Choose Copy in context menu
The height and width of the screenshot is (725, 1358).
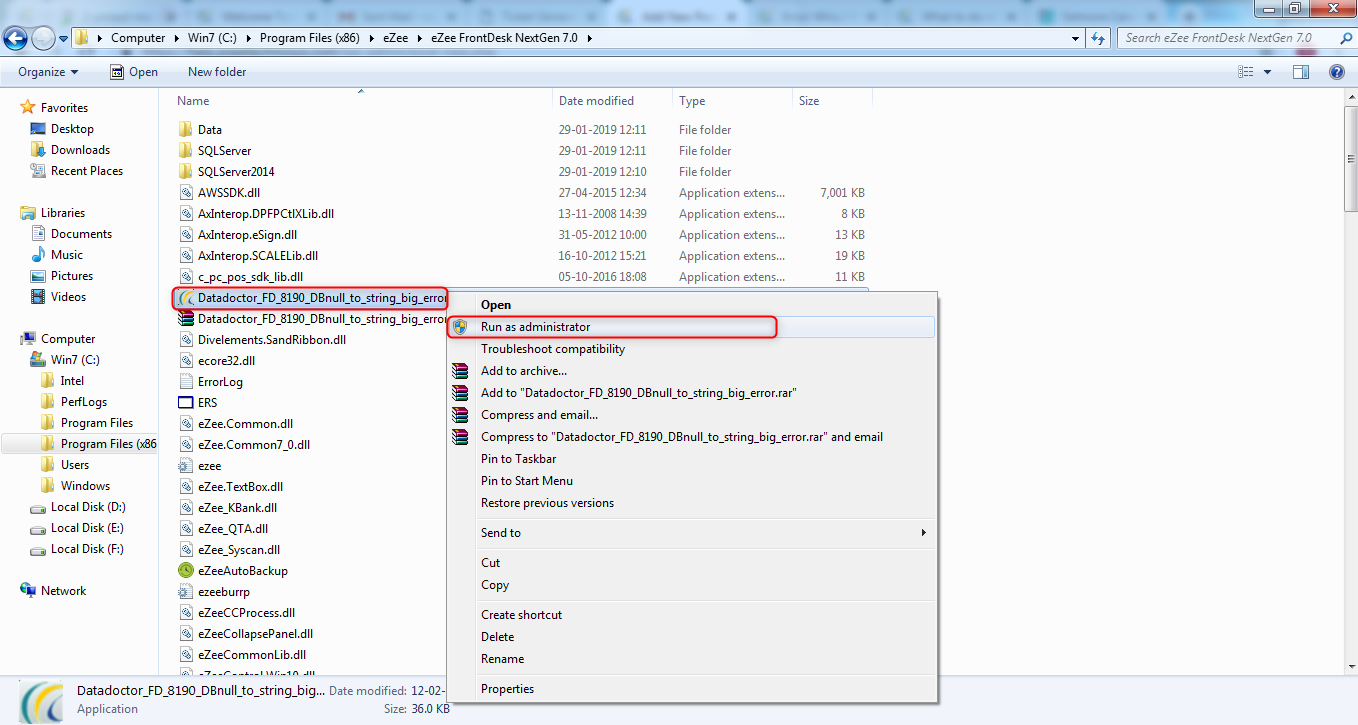click(495, 585)
